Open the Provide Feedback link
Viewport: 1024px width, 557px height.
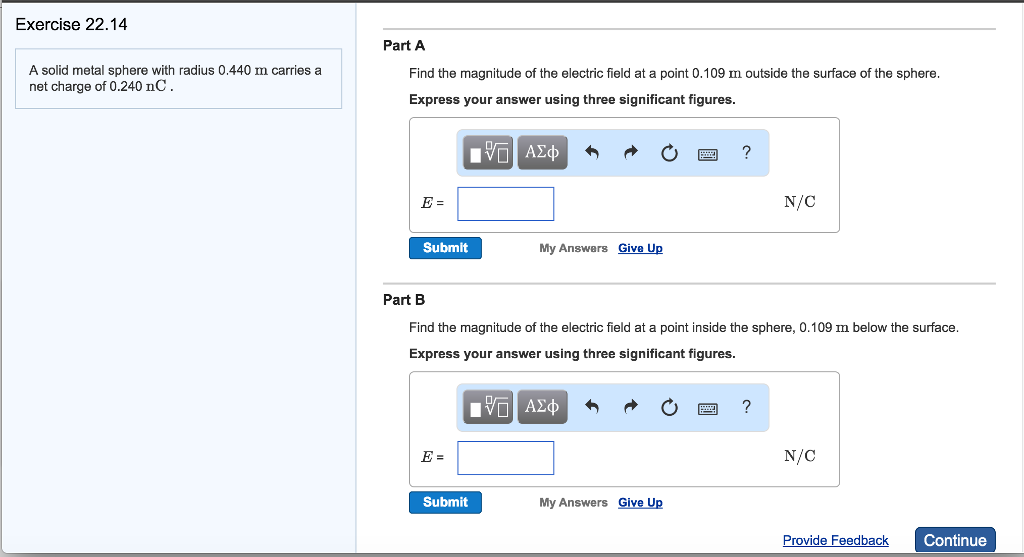(835, 541)
